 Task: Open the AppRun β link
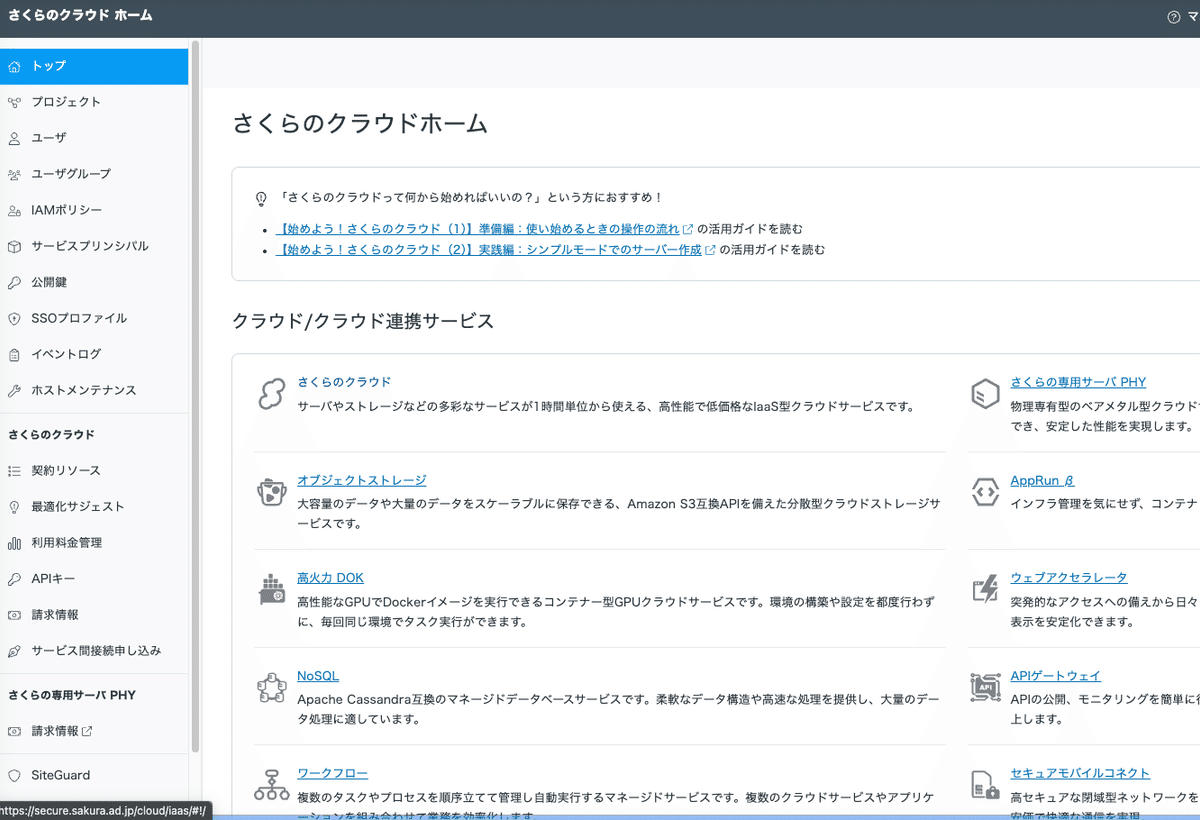tap(1042, 480)
